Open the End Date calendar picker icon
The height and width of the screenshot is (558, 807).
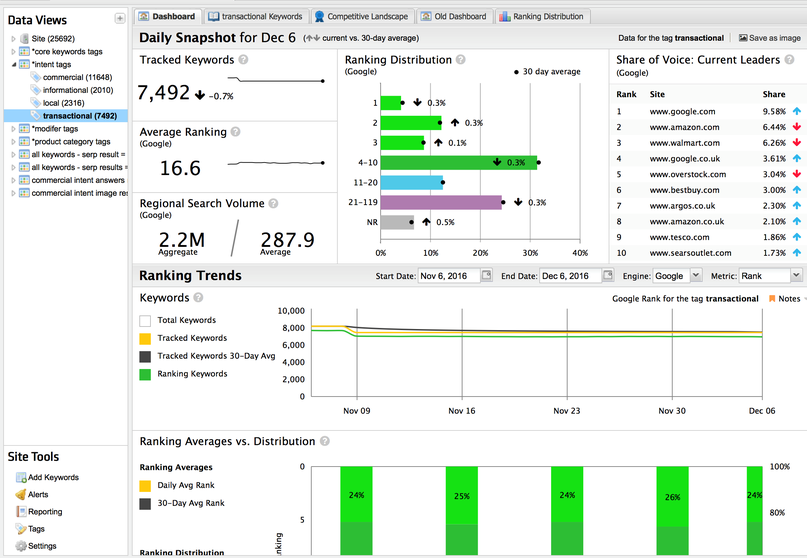(608, 275)
